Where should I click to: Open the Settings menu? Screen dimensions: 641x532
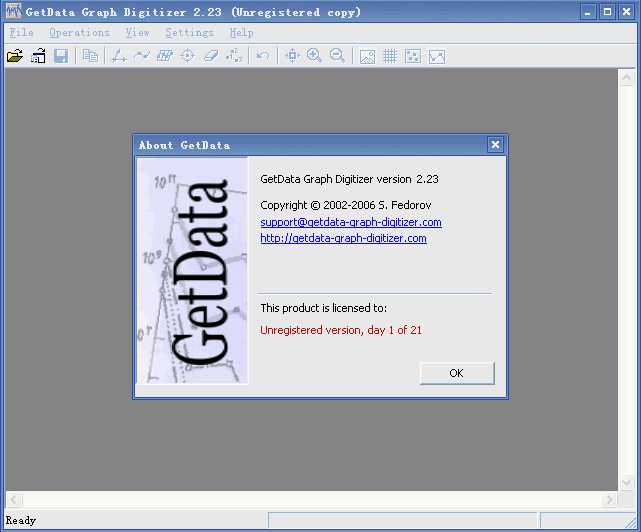[189, 33]
